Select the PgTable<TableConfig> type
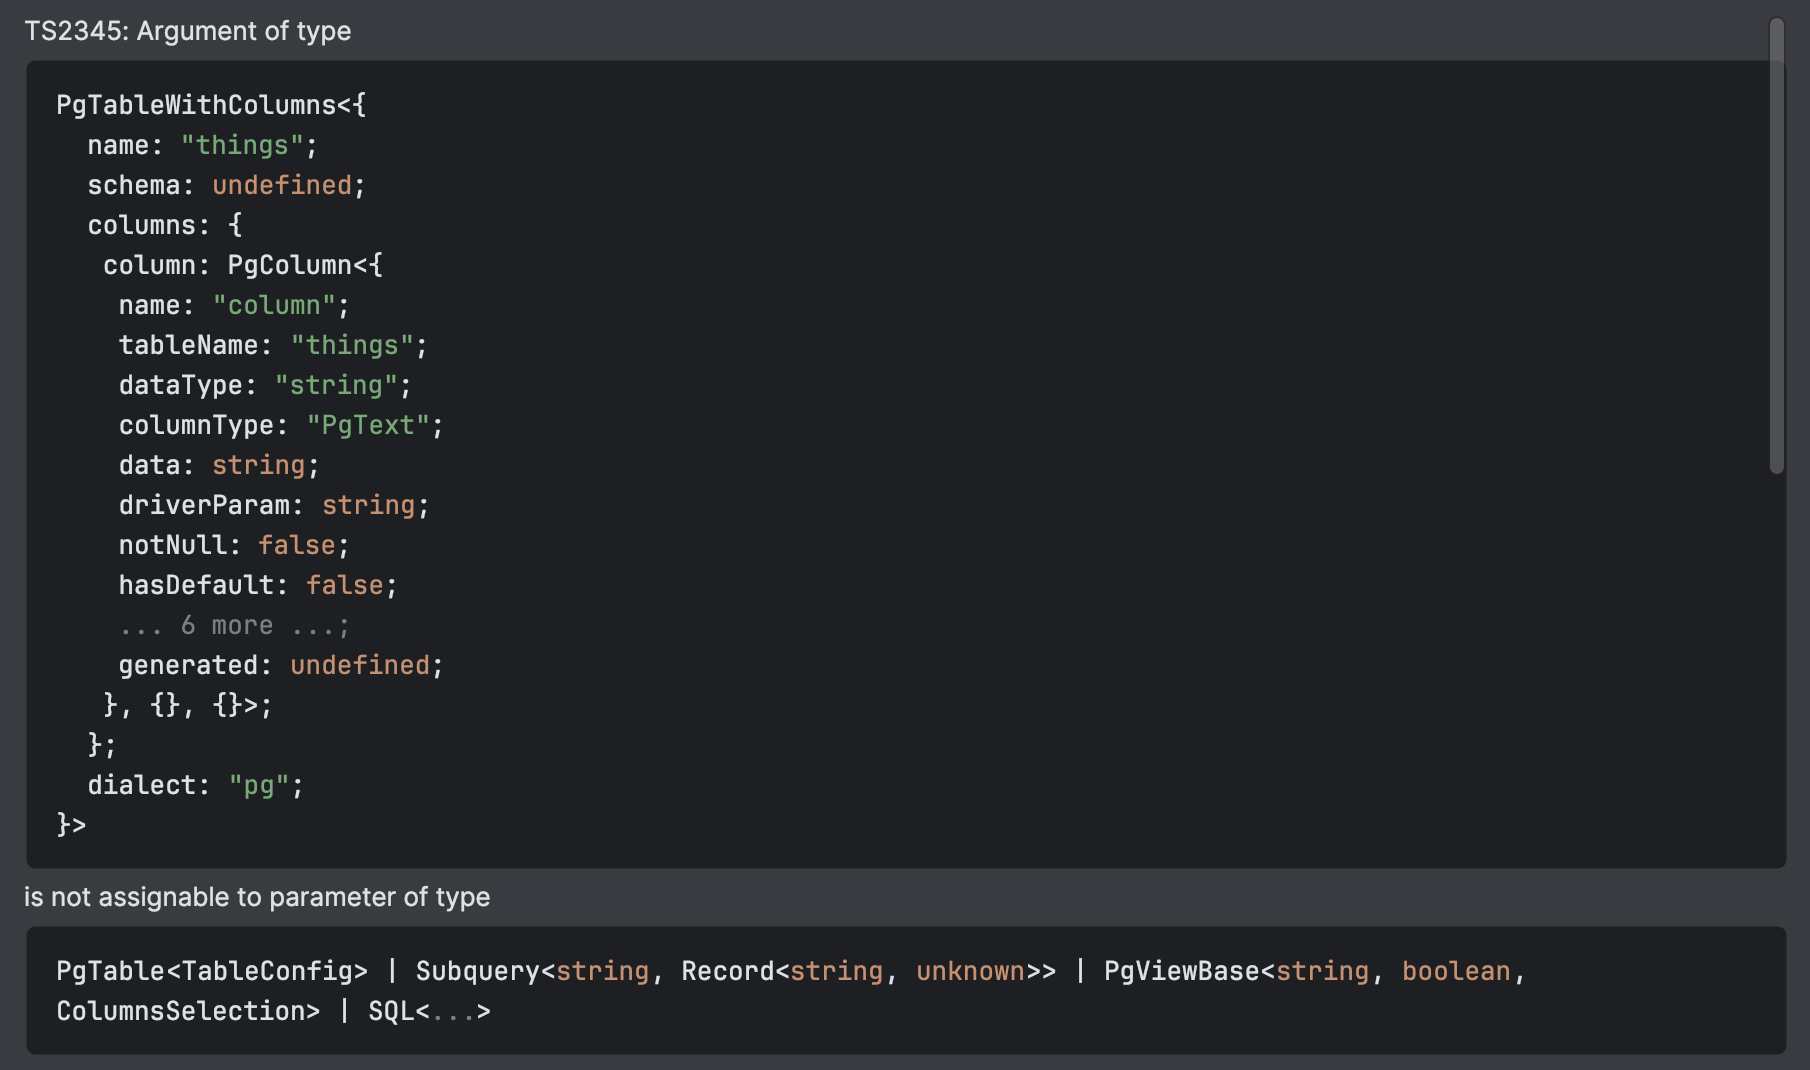This screenshot has width=1810, height=1070. [x=211, y=970]
